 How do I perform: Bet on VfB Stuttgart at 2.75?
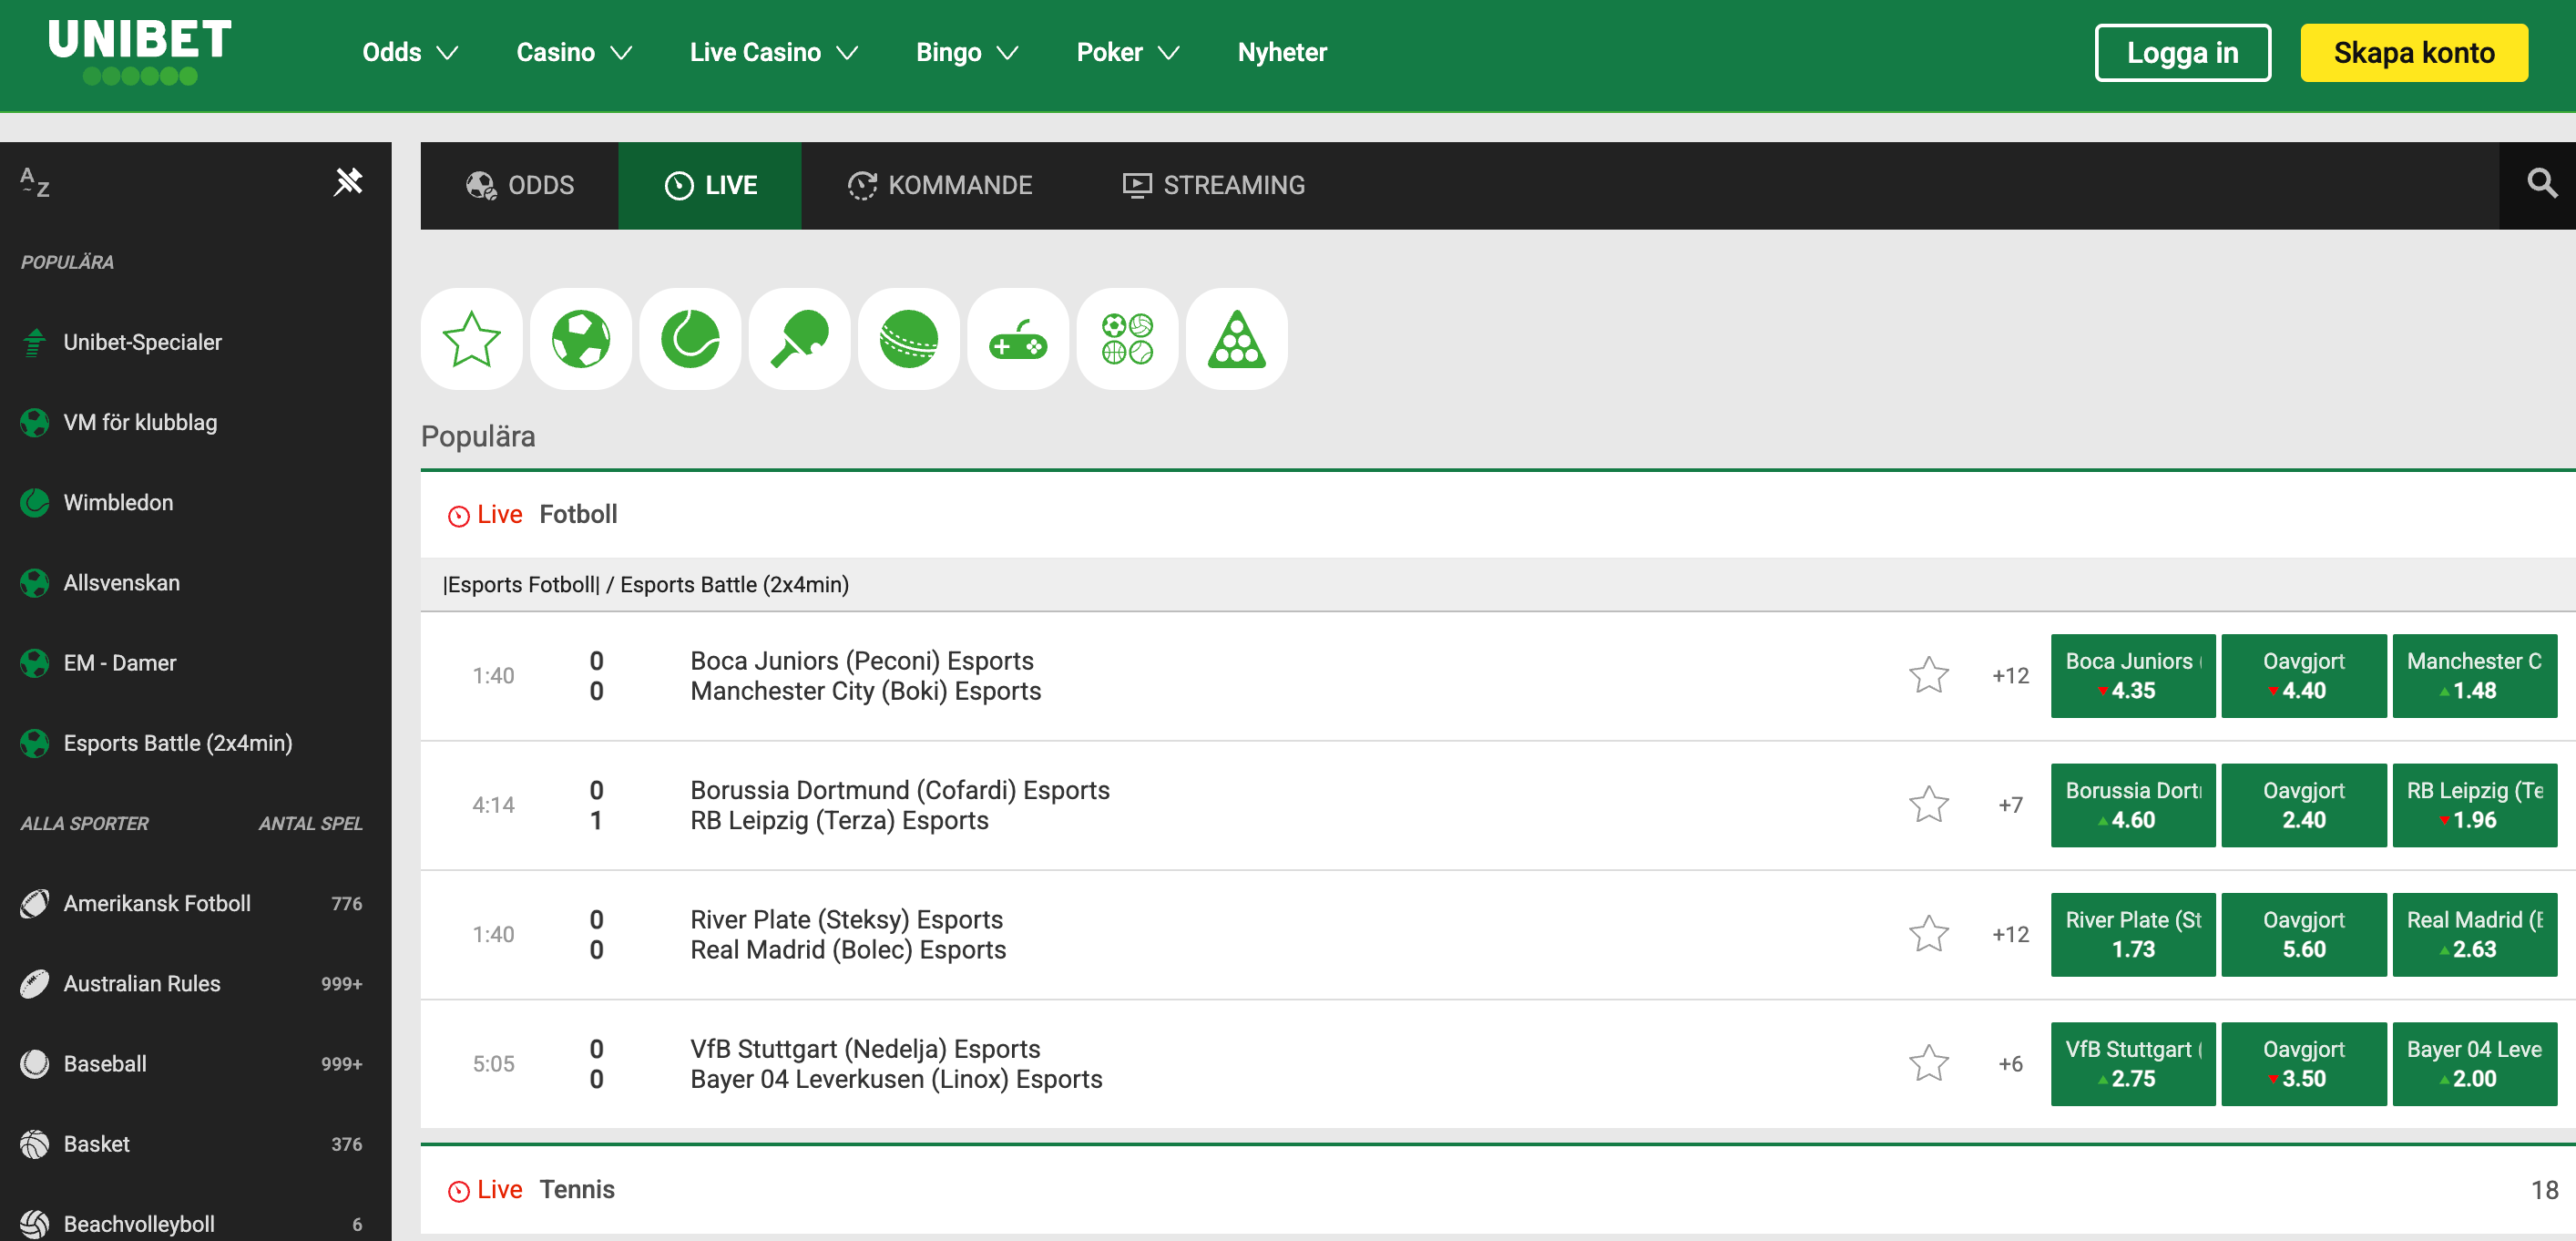(x=2132, y=1063)
